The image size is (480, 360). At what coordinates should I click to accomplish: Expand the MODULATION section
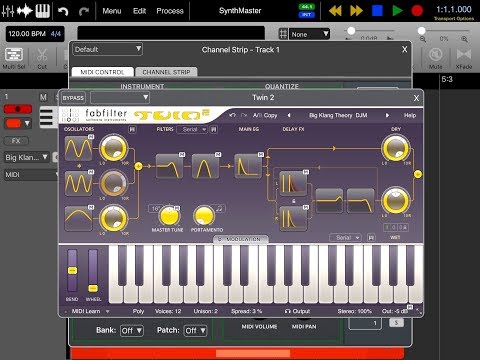(x=241, y=239)
